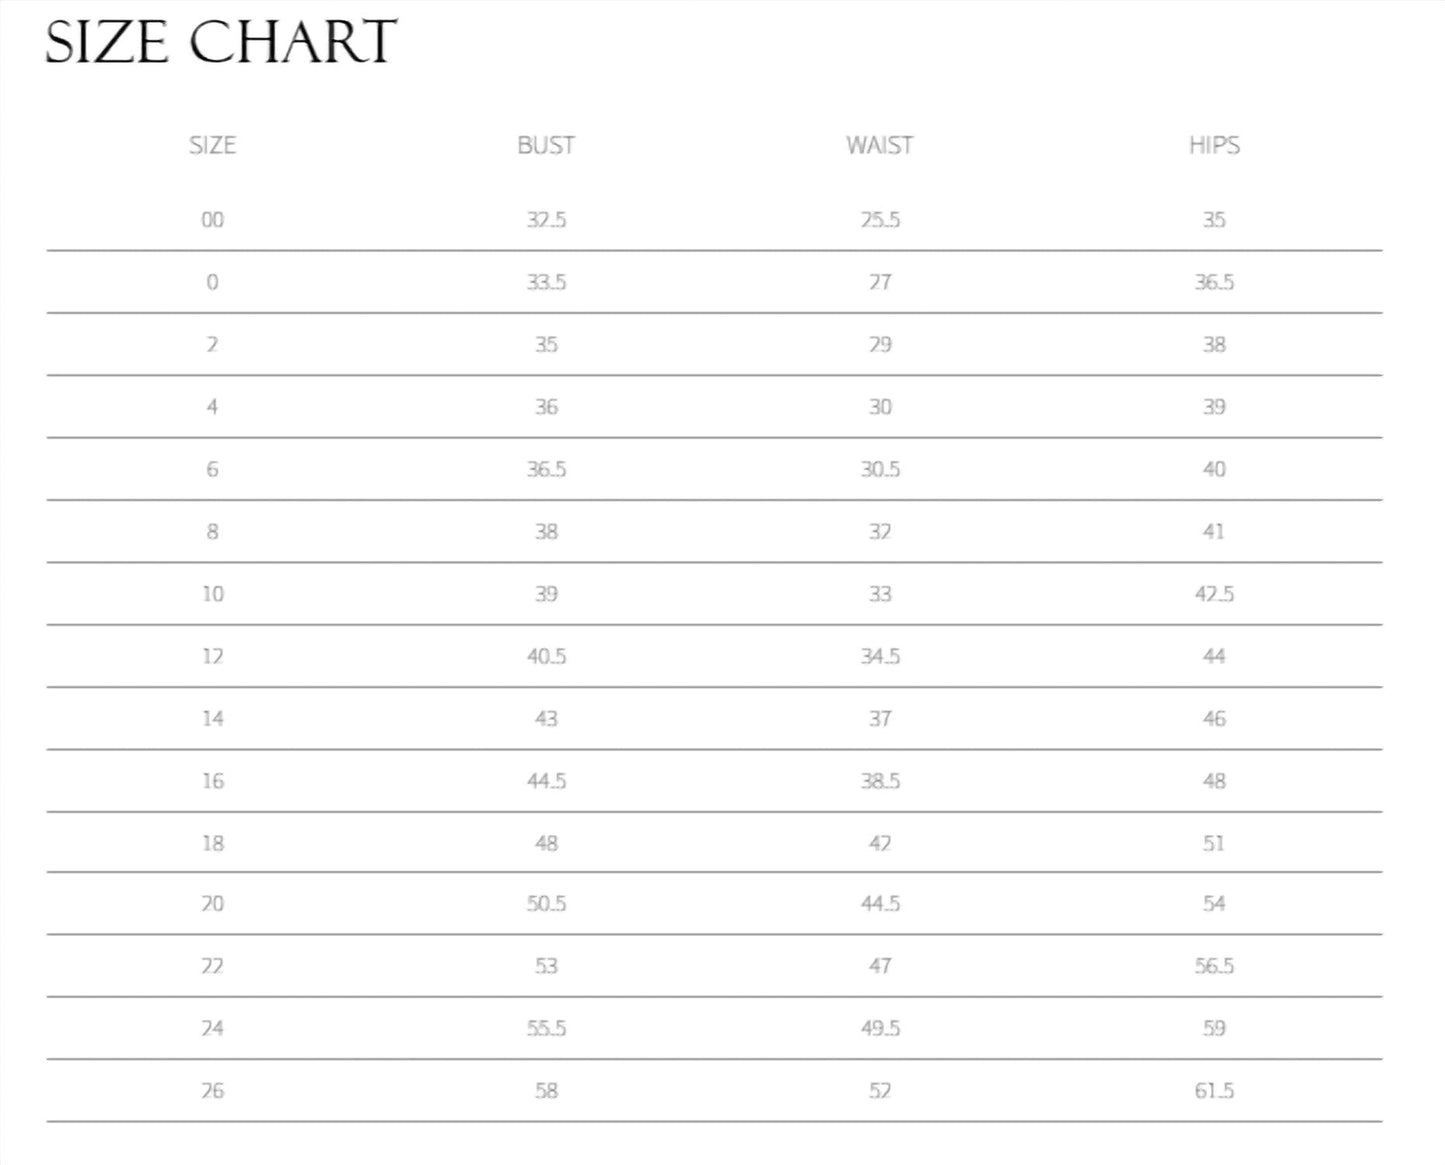This screenshot has width=1445, height=1165.
Task: Select the HIPS column header
Action: pyautogui.click(x=1214, y=145)
